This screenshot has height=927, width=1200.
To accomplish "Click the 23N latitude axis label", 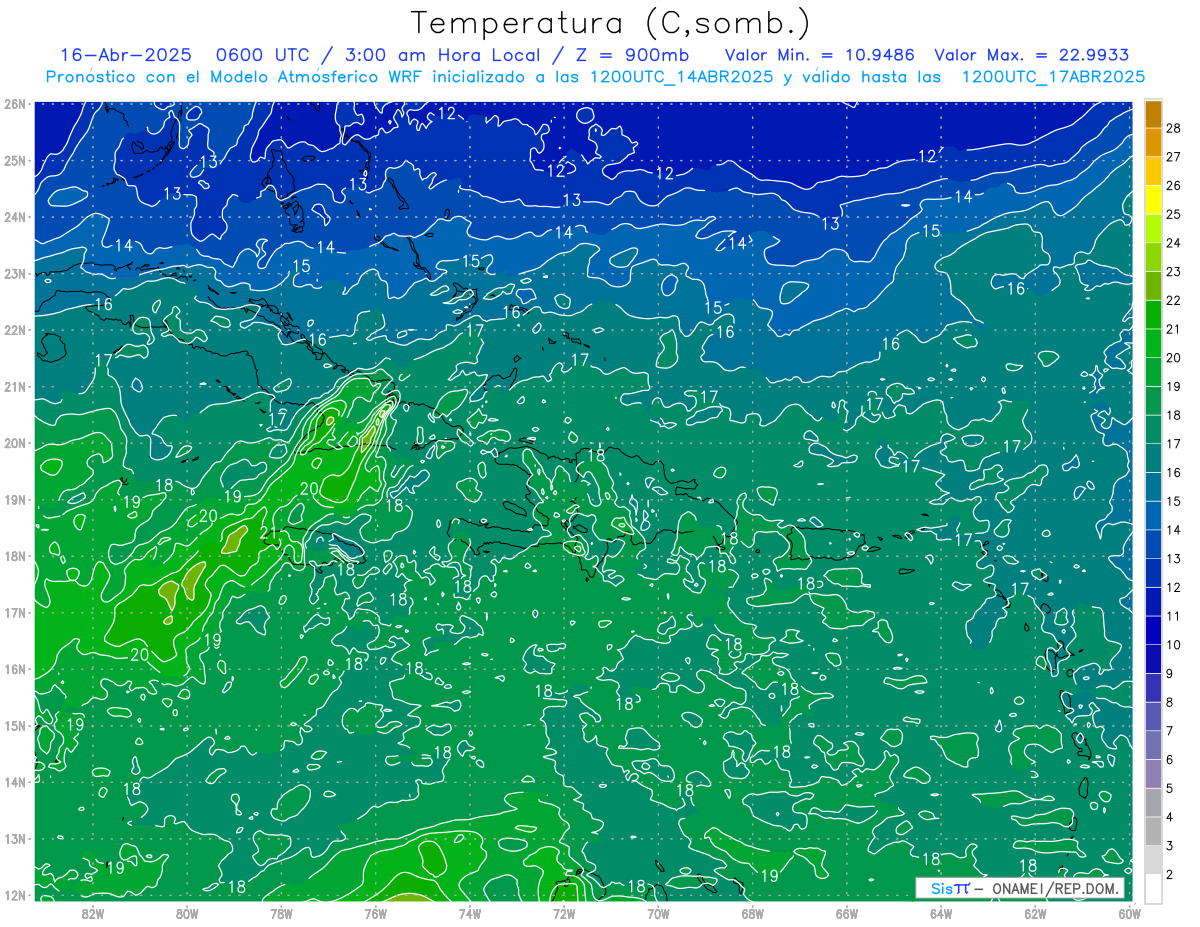I will coord(14,273).
